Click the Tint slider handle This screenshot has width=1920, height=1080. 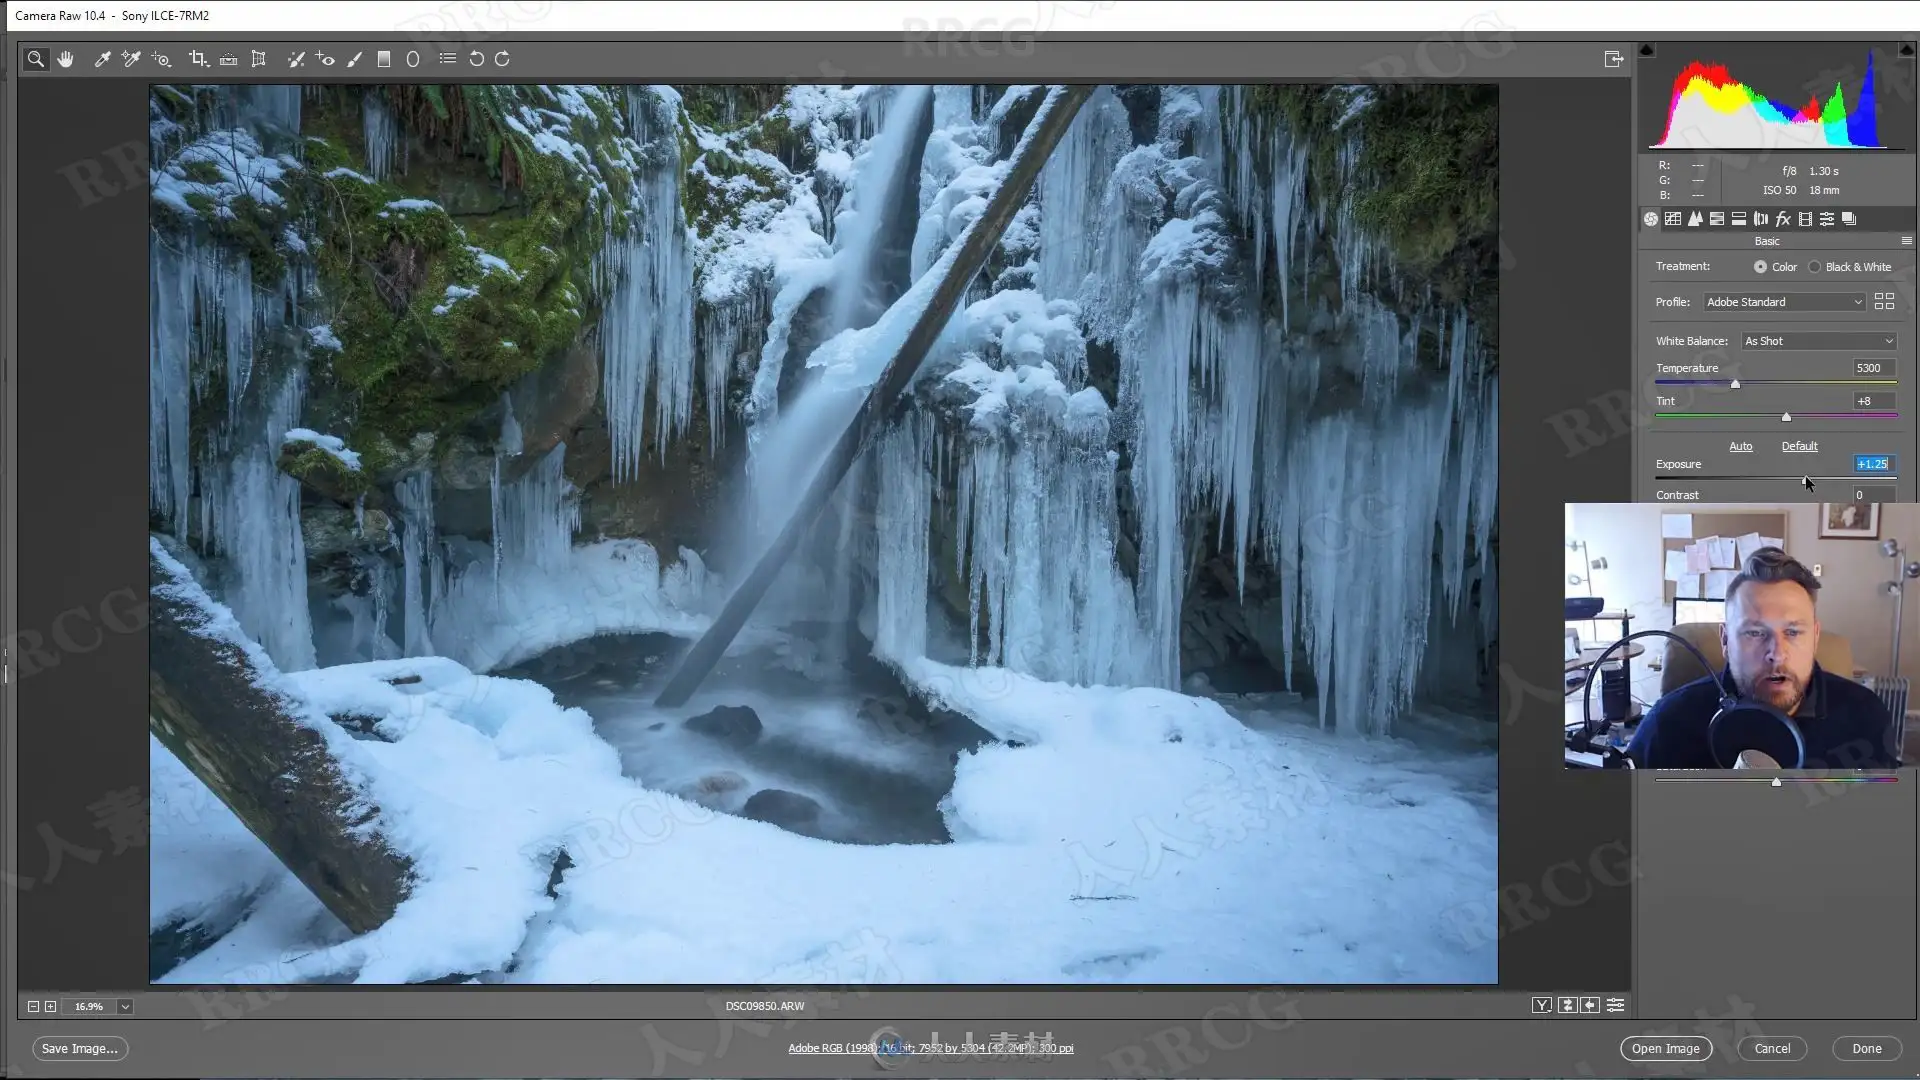click(x=1786, y=417)
